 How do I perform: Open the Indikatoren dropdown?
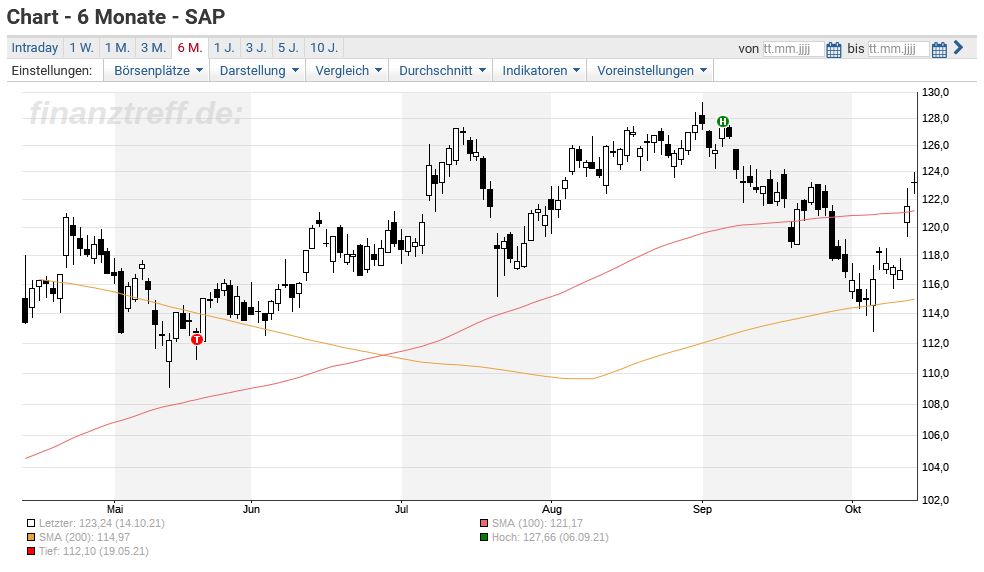540,70
